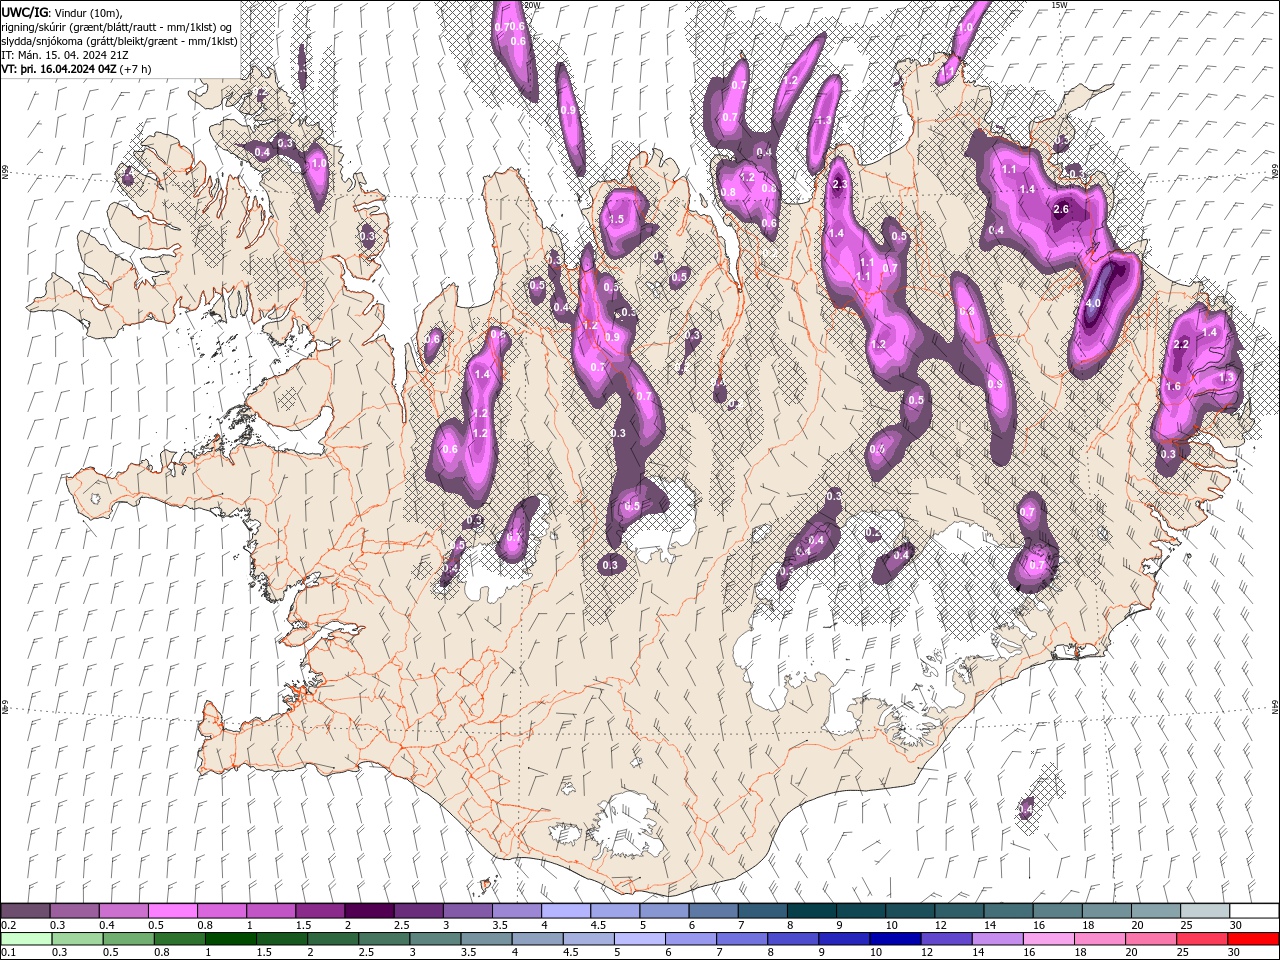The image size is (1280, 960).
Task: Click the '0.1' label in the bottom legend row
Action: pyautogui.click(x=9, y=953)
